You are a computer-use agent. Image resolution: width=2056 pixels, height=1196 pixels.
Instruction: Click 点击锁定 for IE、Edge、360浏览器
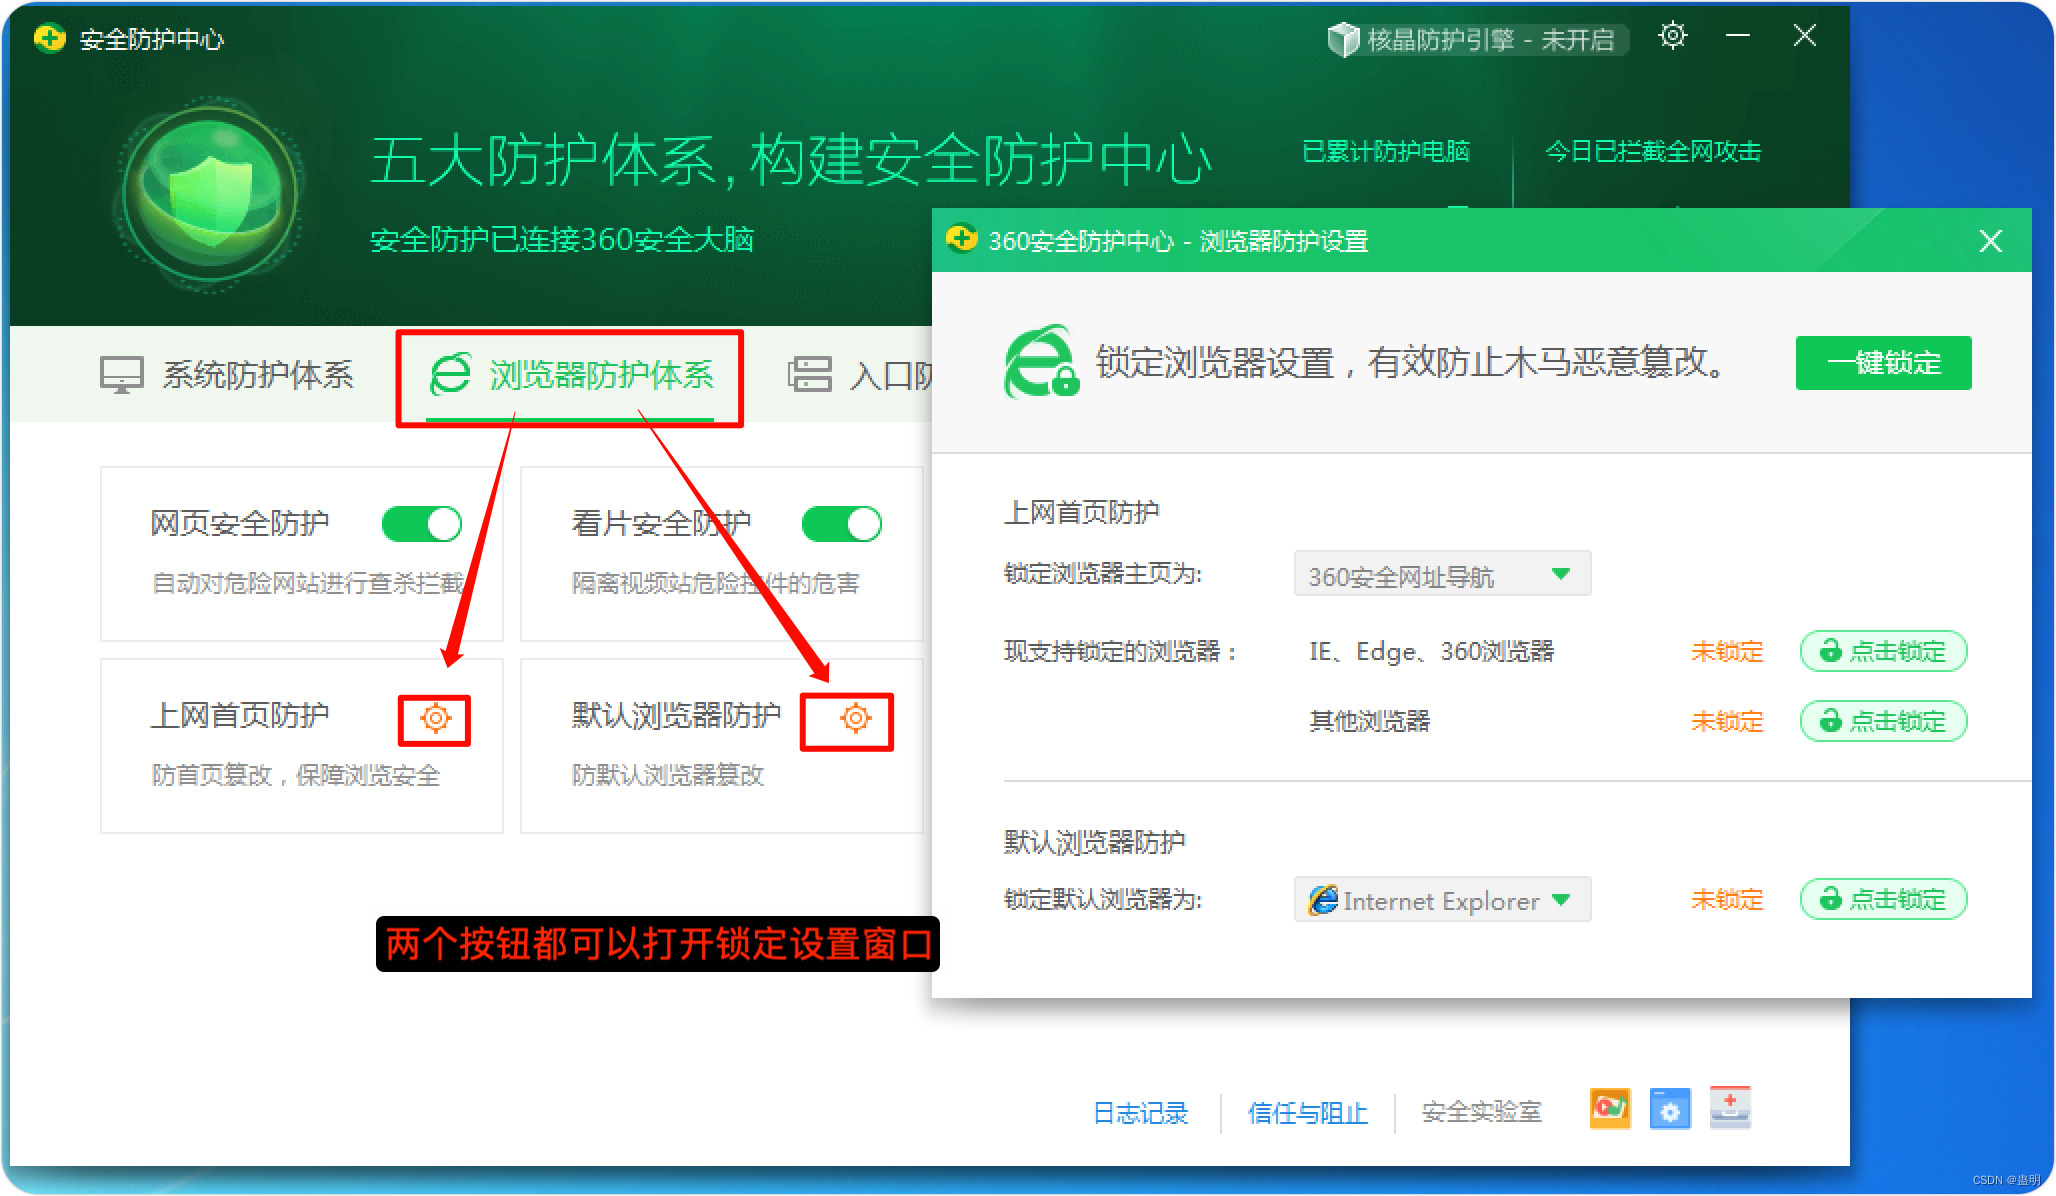1883,651
